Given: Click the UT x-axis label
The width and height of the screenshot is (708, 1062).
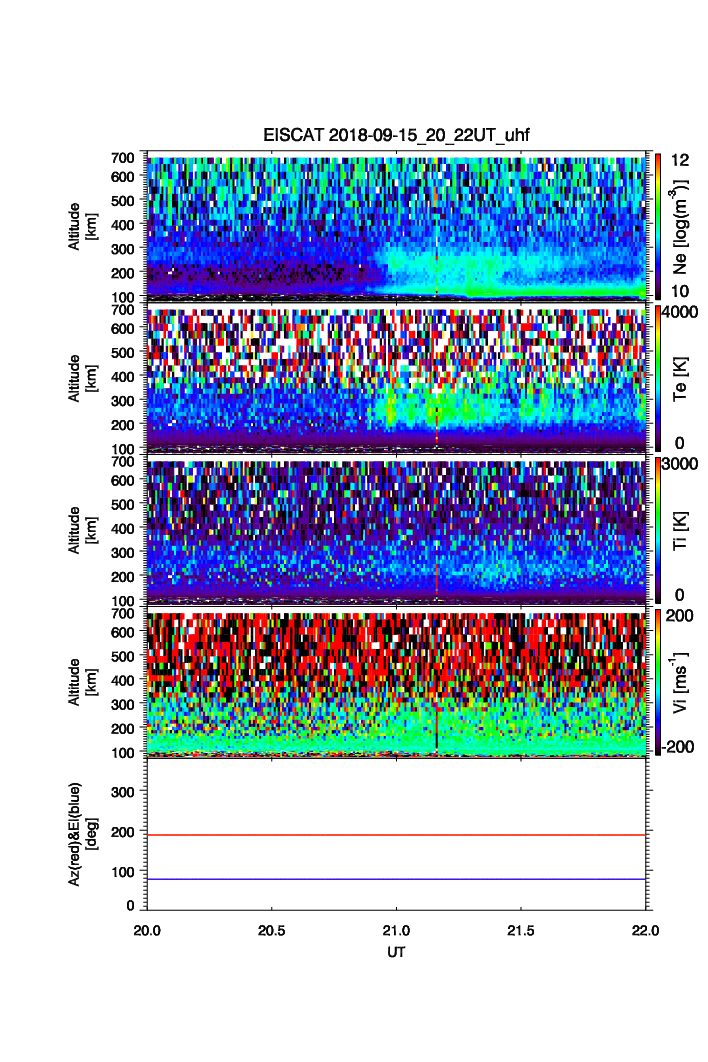Looking at the screenshot, I should pyautogui.click(x=396, y=953).
